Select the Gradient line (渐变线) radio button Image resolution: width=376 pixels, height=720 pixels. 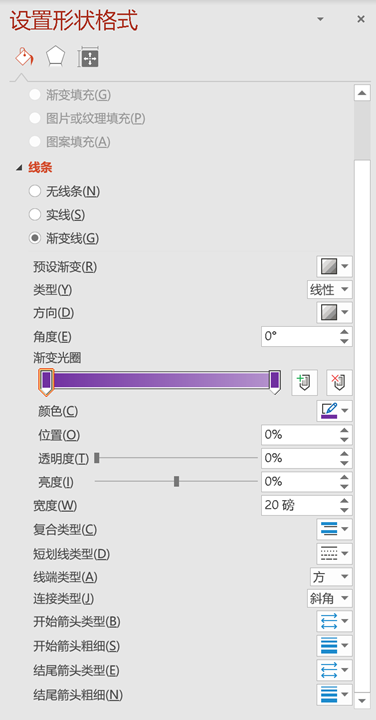(35, 238)
